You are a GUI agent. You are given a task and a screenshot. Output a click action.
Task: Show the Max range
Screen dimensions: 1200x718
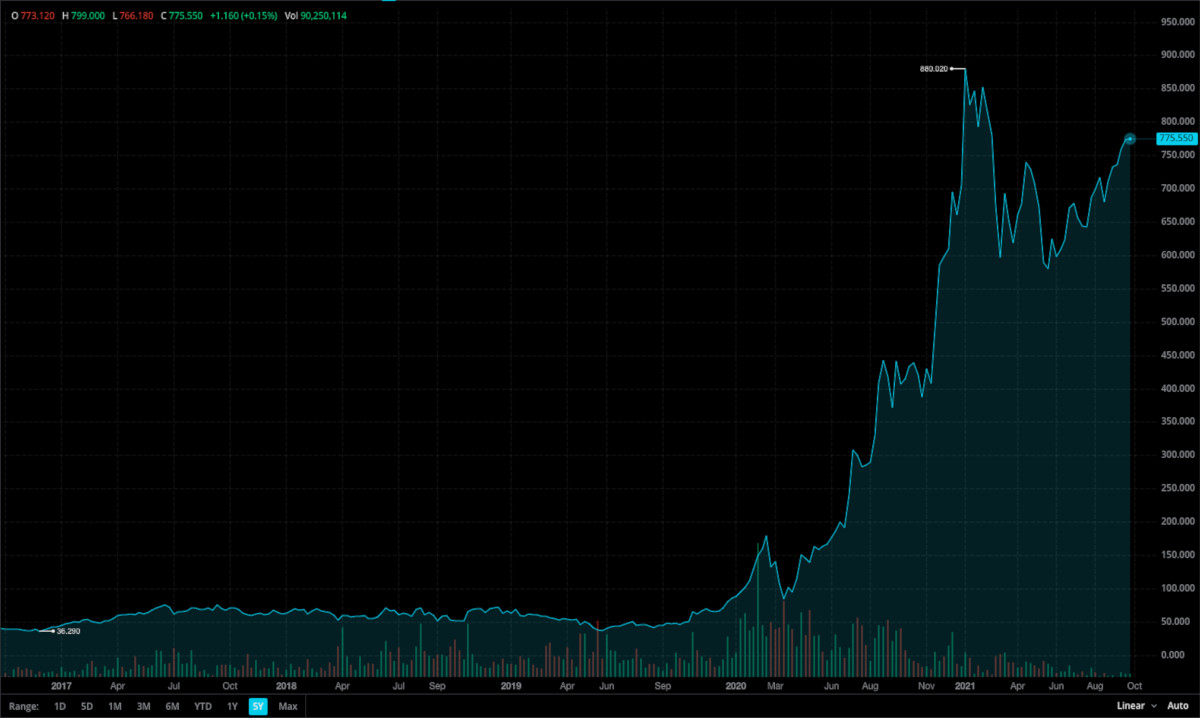coord(288,707)
